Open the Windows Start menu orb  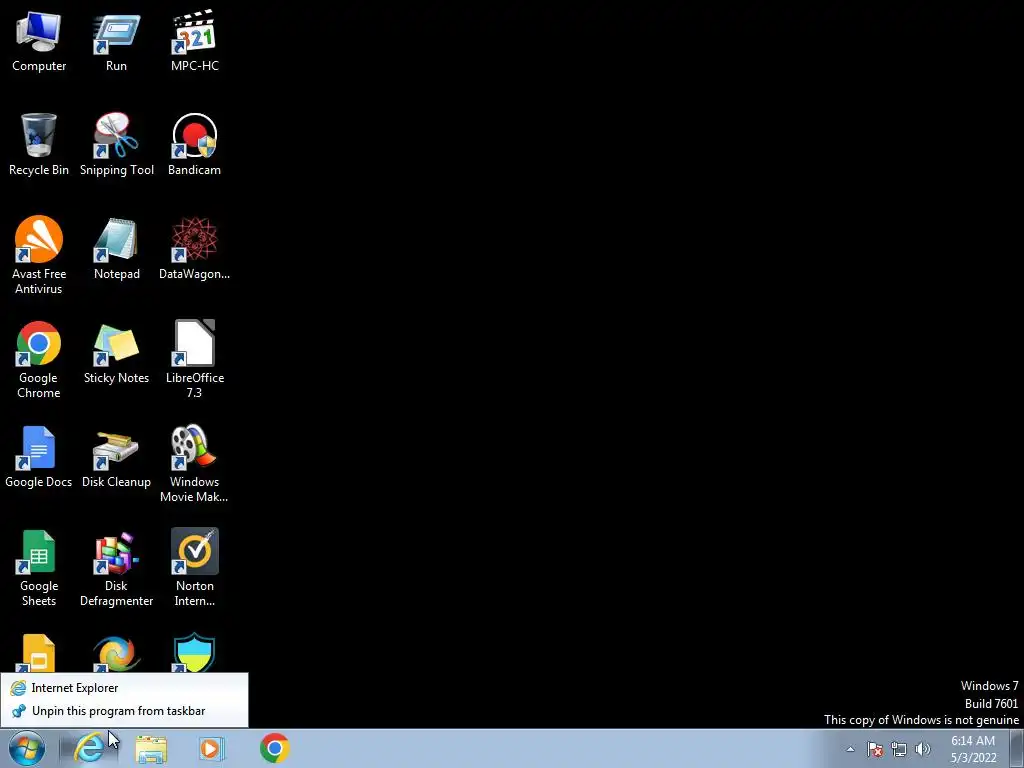[x=27, y=748]
